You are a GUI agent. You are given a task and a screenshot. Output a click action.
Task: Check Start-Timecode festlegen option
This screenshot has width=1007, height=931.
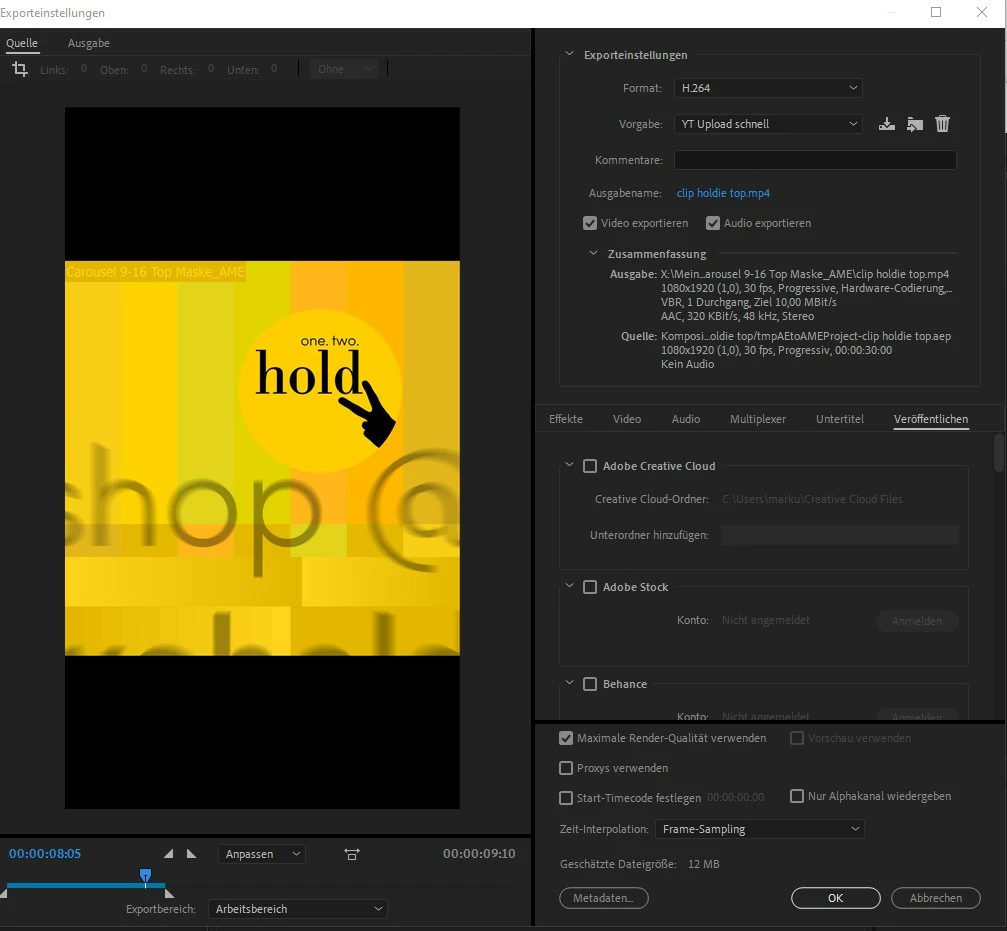pyautogui.click(x=566, y=797)
